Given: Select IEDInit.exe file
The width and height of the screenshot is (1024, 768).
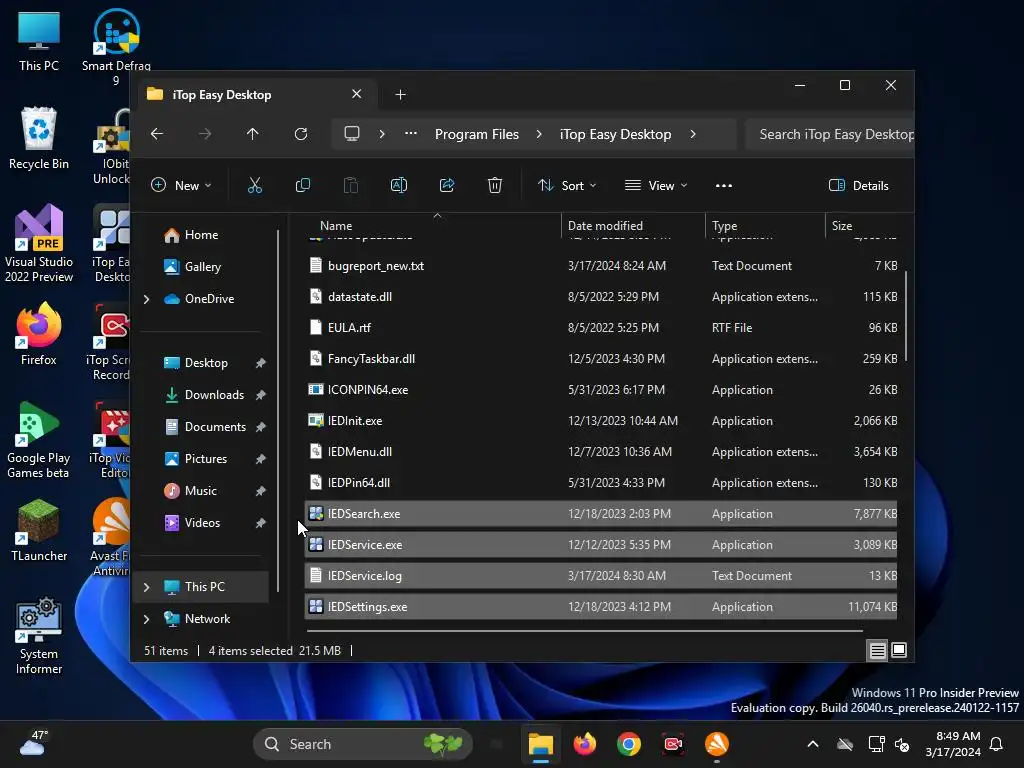Looking at the screenshot, I should (601, 421).
